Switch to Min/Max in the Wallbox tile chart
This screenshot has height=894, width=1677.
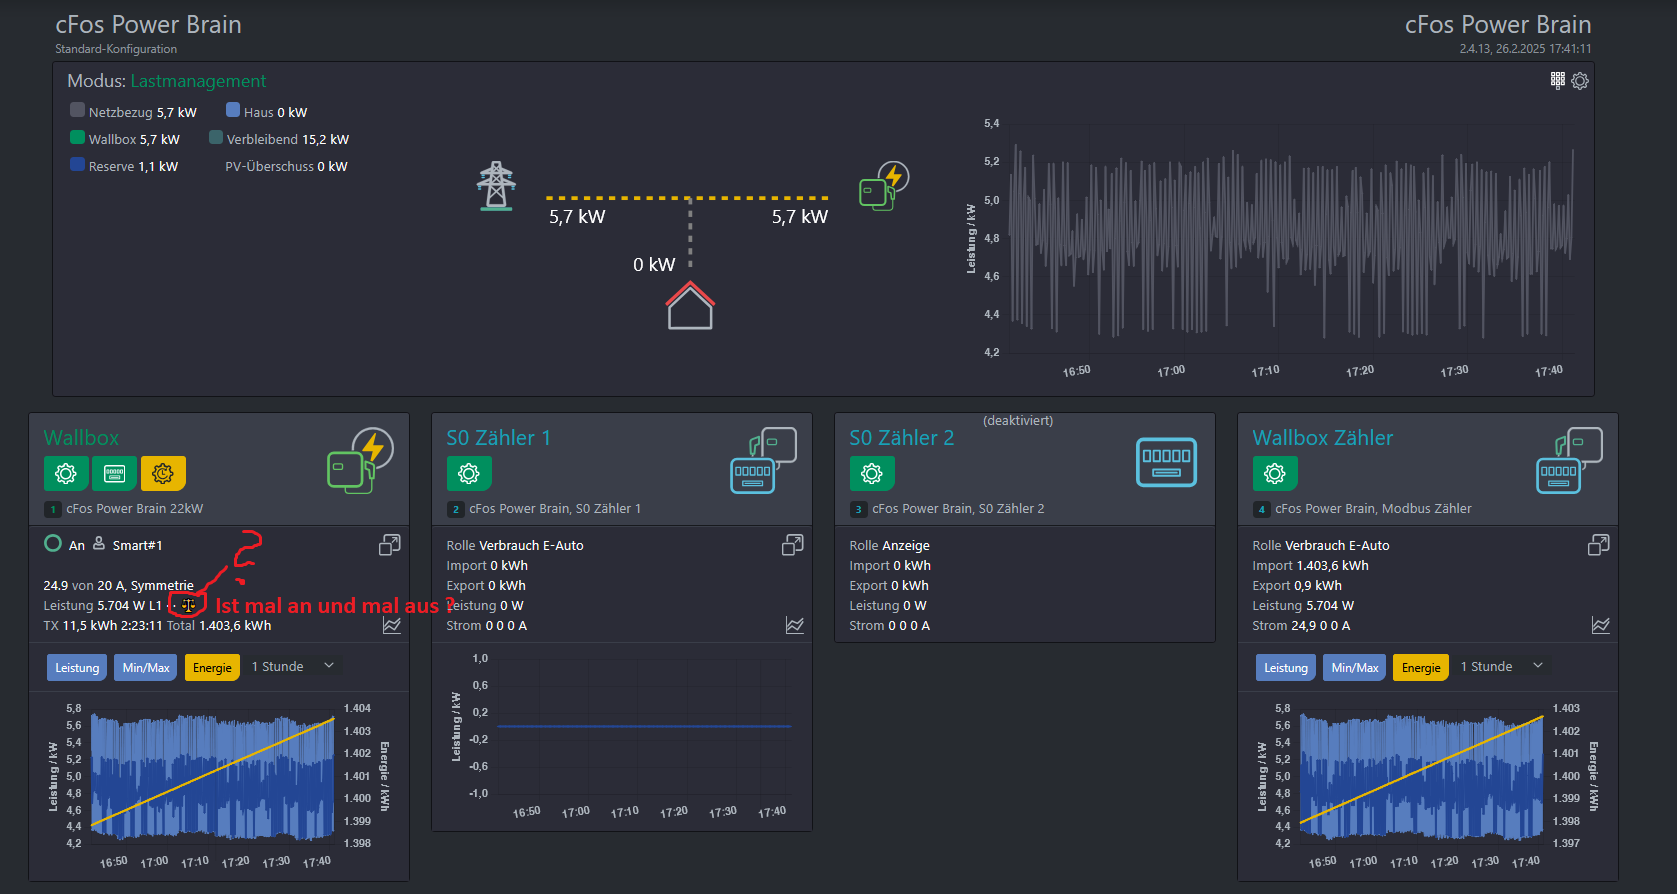pos(146,667)
